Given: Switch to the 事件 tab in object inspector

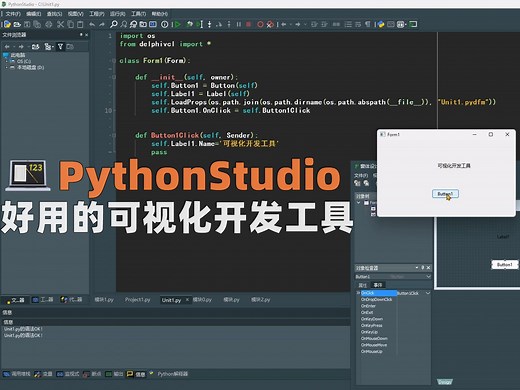Looking at the screenshot, I should tap(378, 285).
